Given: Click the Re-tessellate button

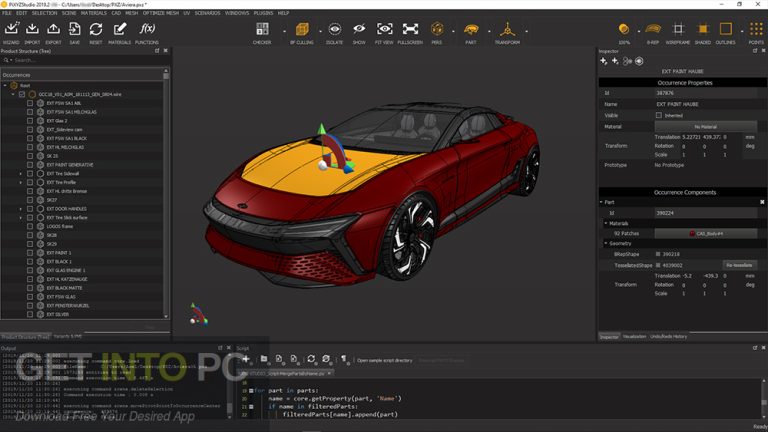Looking at the screenshot, I should (738, 264).
